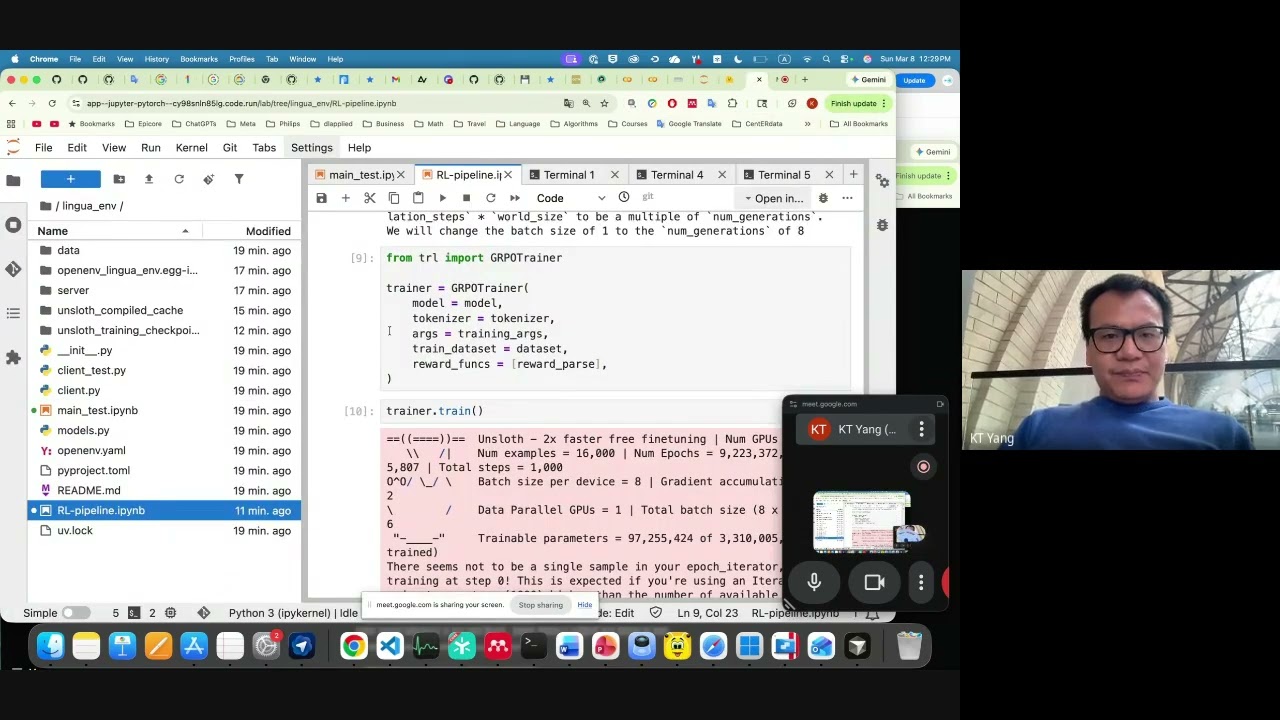Cut the selected cell with scissors icon
The height and width of the screenshot is (720, 1280).
pyautogui.click(x=370, y=198)
